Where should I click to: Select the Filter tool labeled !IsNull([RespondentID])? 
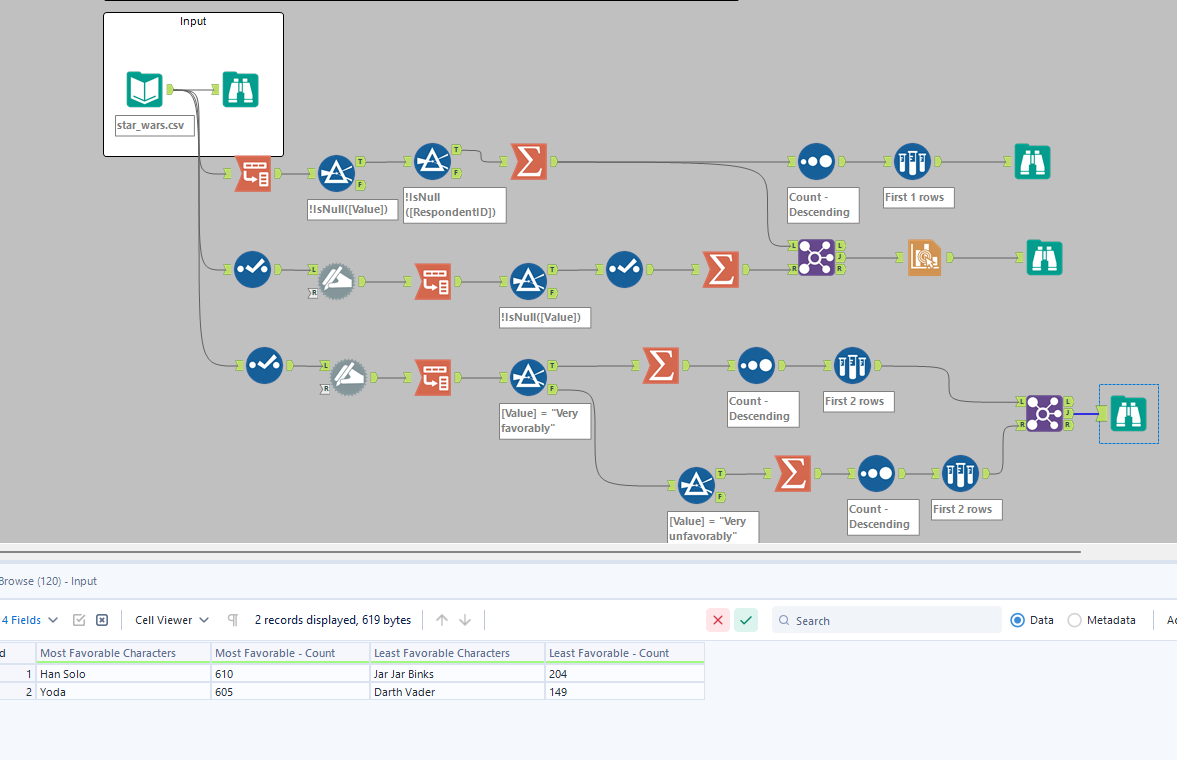433,161
